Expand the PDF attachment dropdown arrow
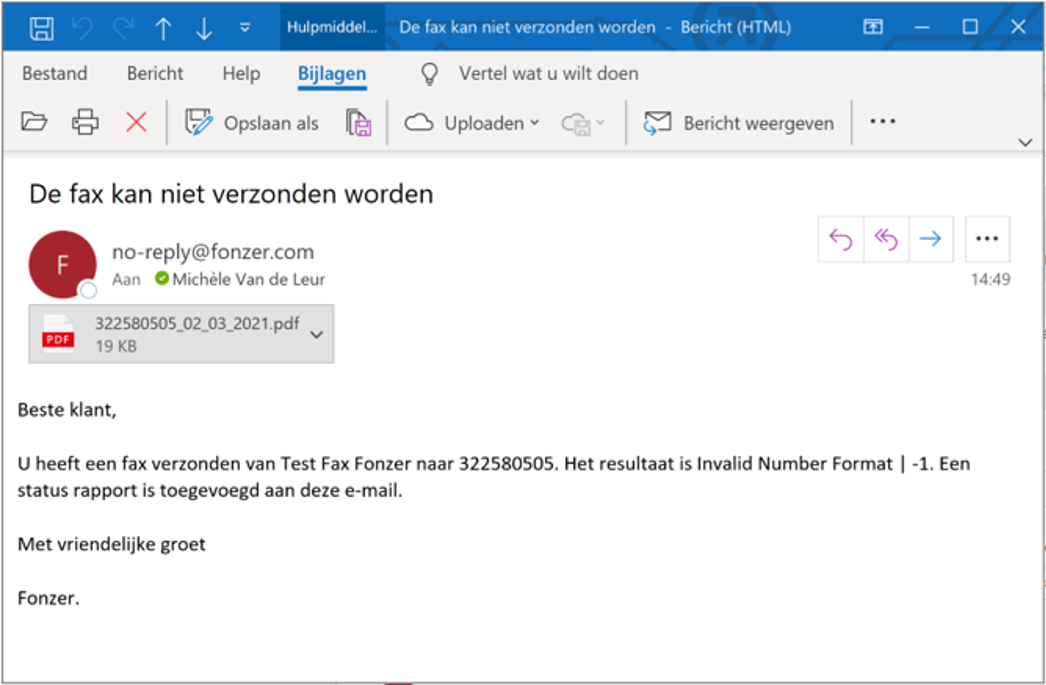The width and height of the screenshot is (1046, 685). point(317,334)
